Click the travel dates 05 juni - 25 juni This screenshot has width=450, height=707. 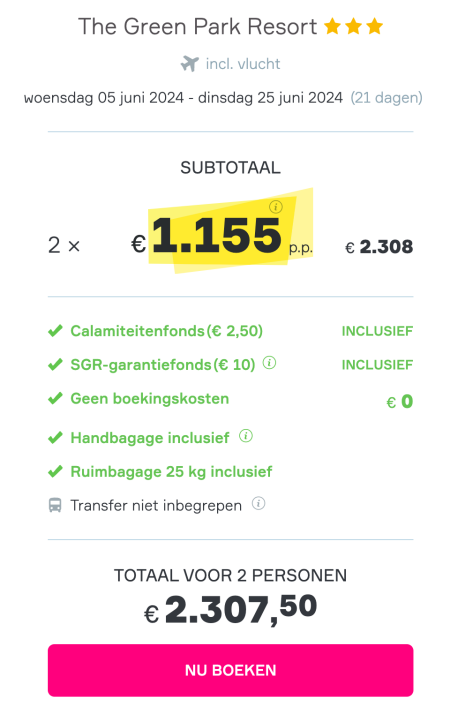[183, 98]
